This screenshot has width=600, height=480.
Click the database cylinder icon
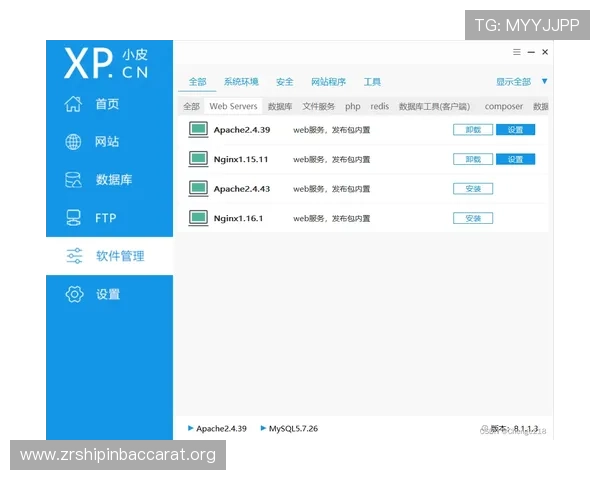[x=73, y=180]
